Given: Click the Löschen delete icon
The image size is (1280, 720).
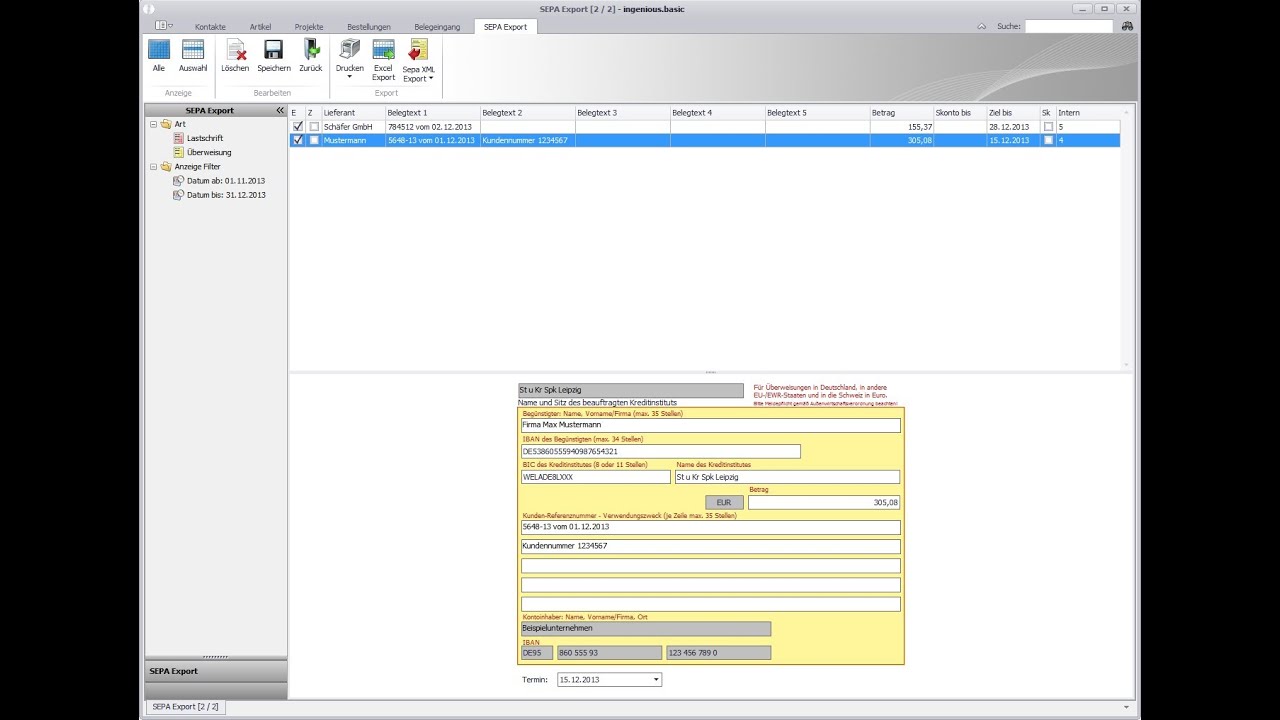Looking at the screenshot, I should (x=235, y=50).
